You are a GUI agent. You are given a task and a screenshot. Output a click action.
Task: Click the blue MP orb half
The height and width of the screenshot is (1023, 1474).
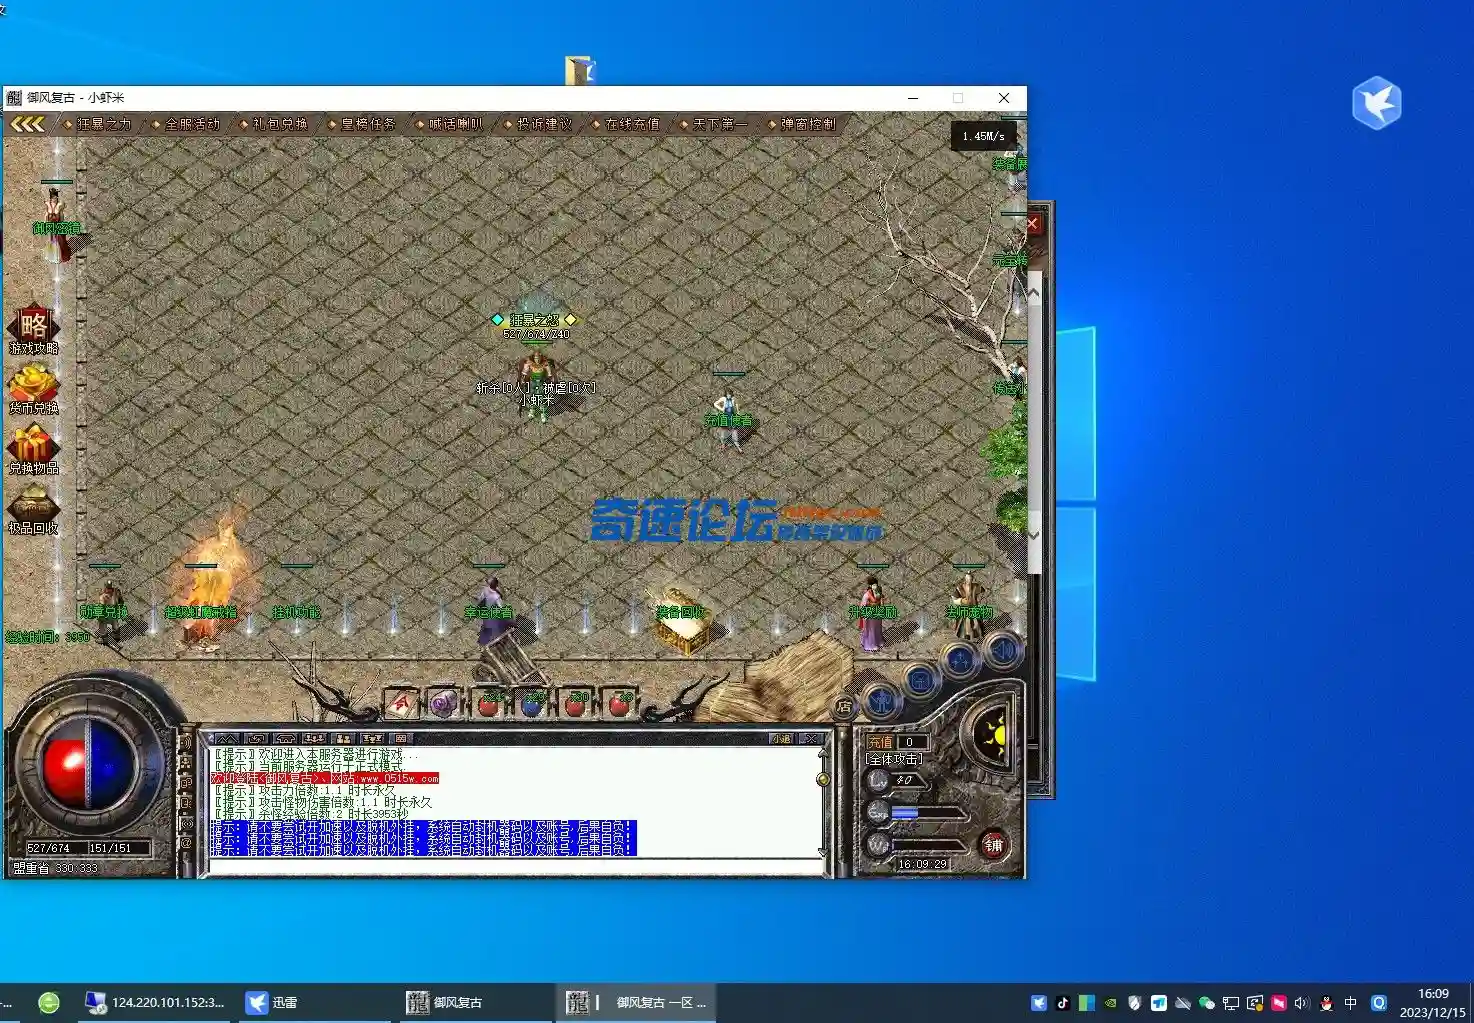(x=112, y=765)
